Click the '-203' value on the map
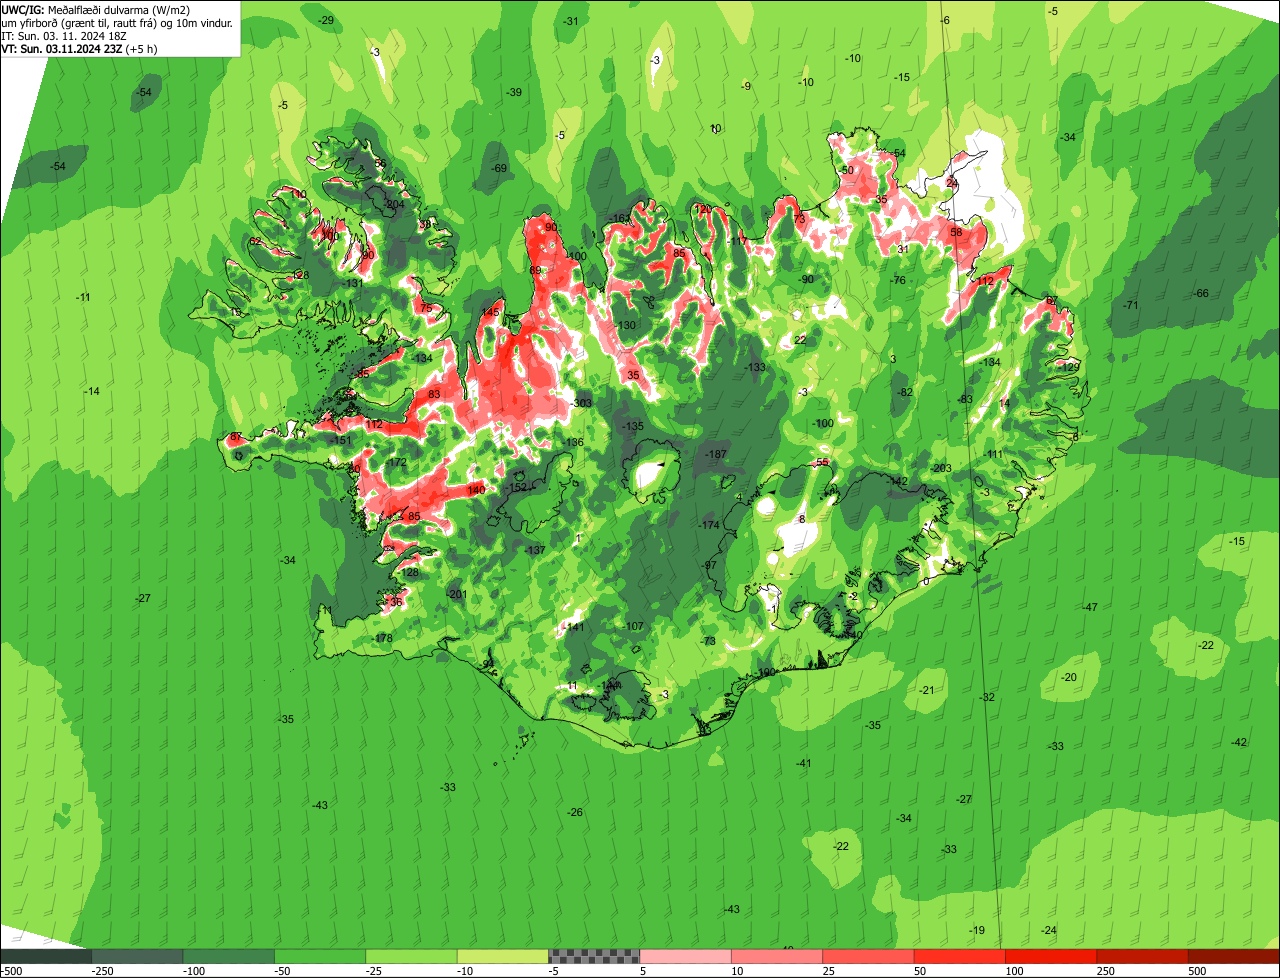 tap(940, 468)
